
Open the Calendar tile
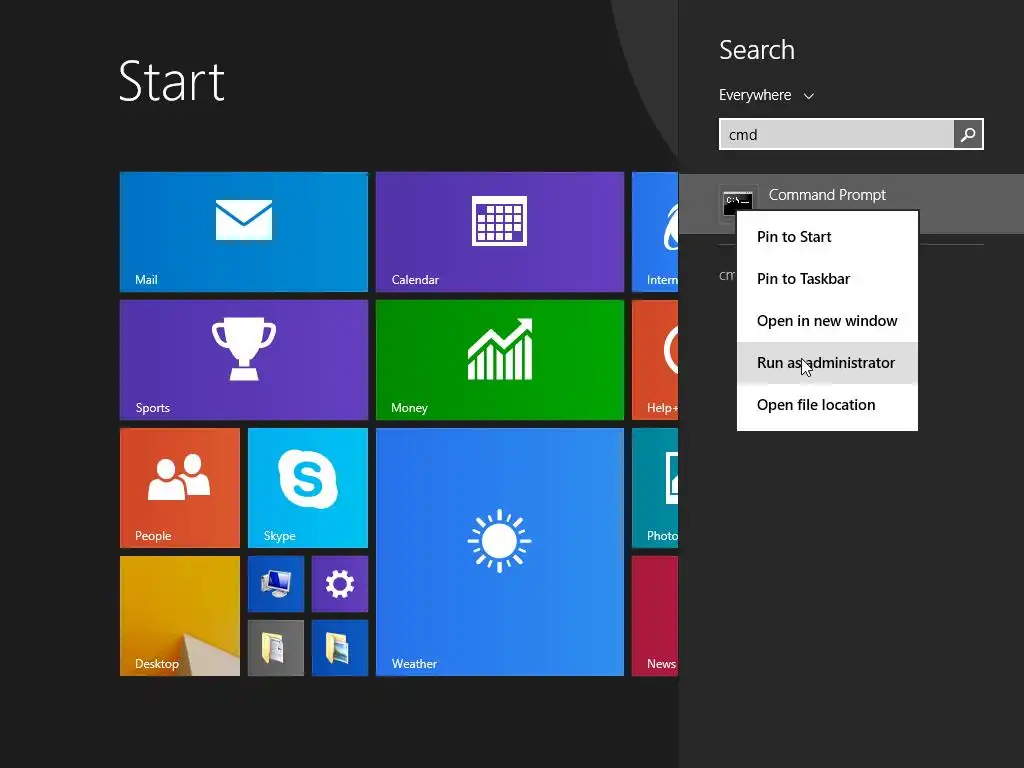(500, 232)
